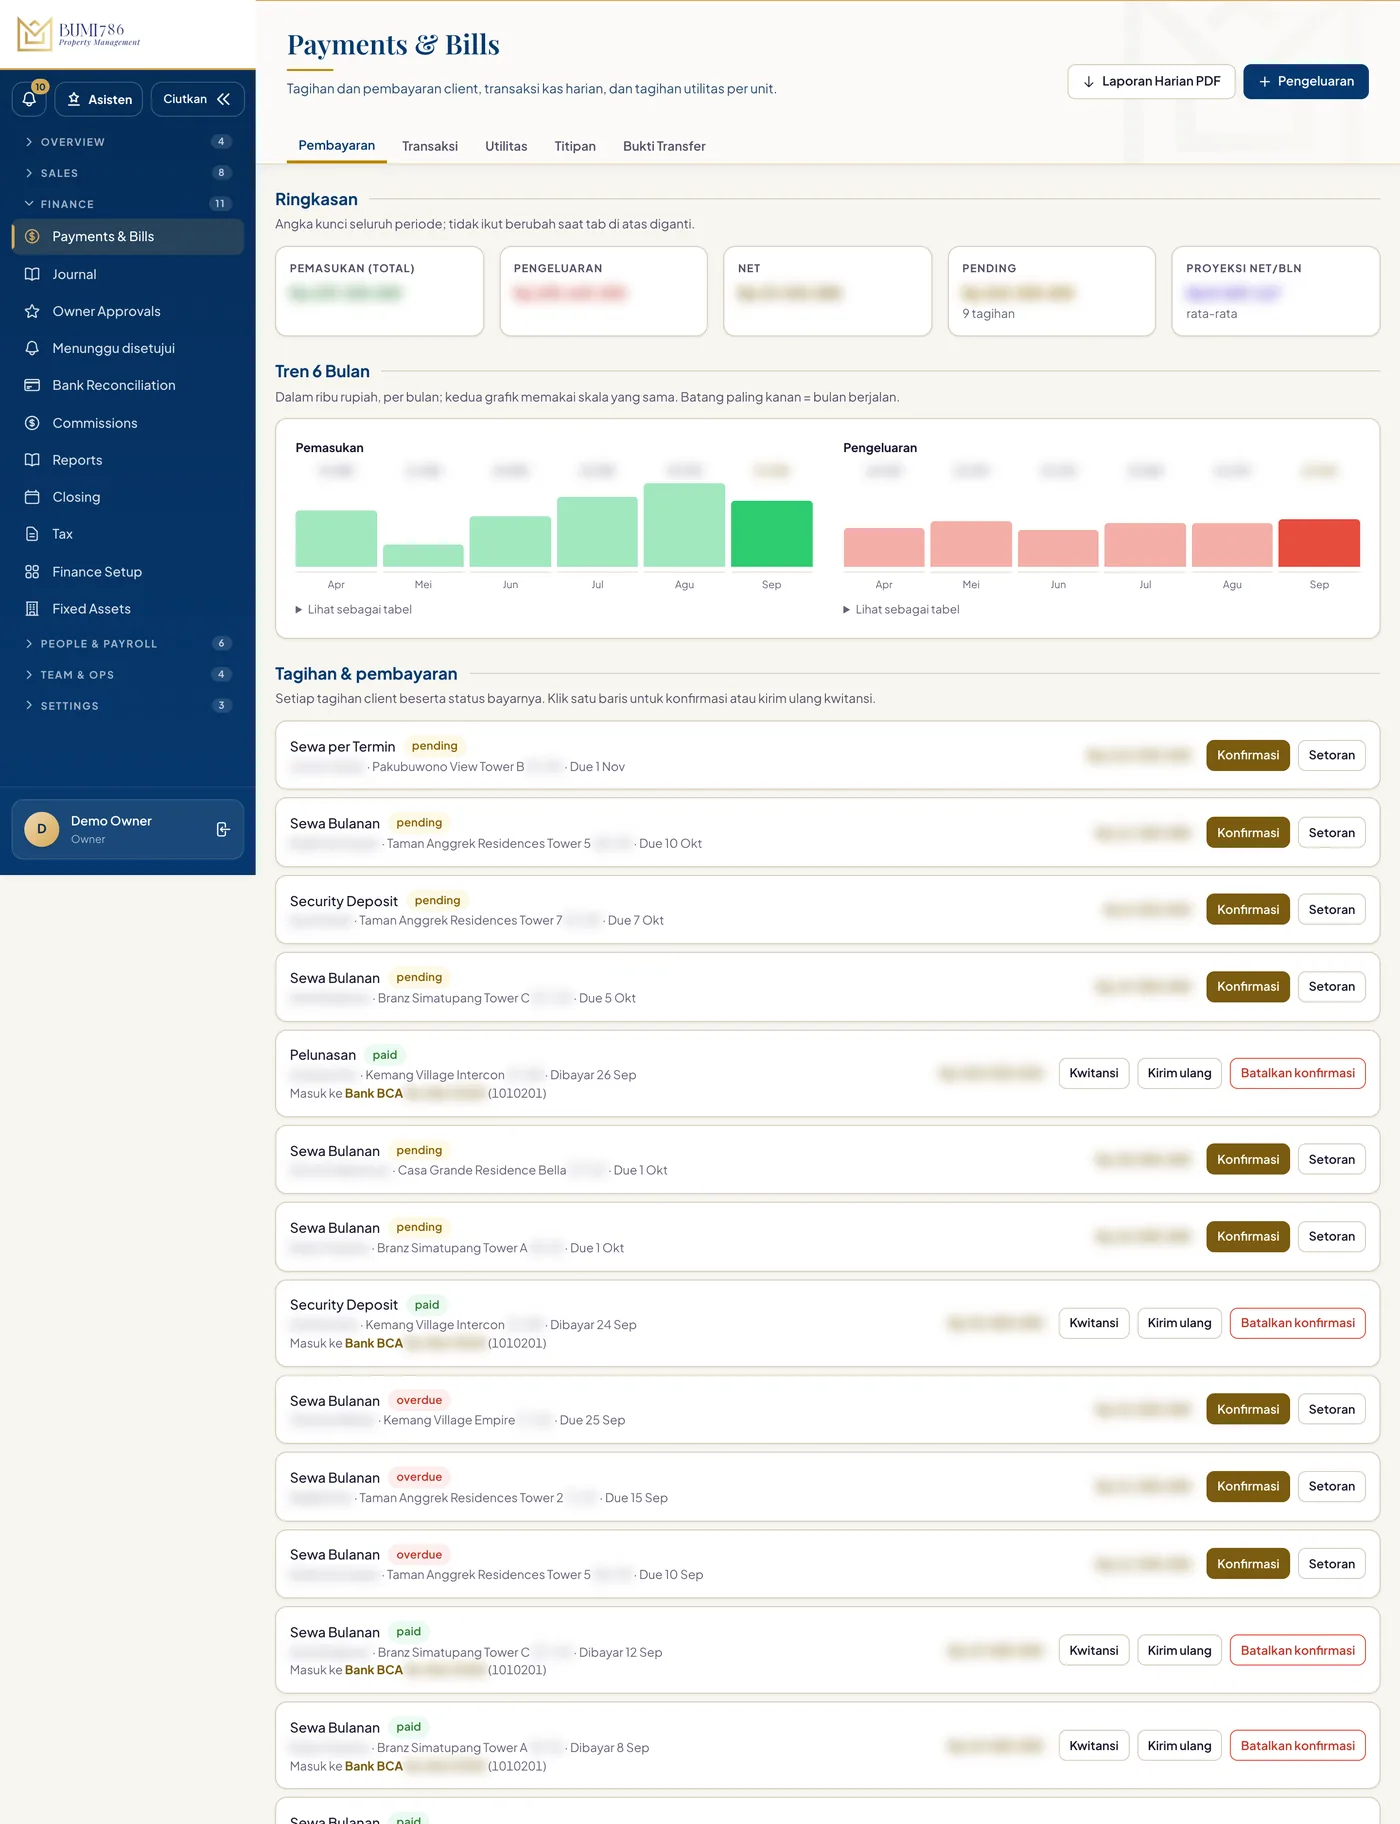Switch to the Transaksi tab

point(430,146)
